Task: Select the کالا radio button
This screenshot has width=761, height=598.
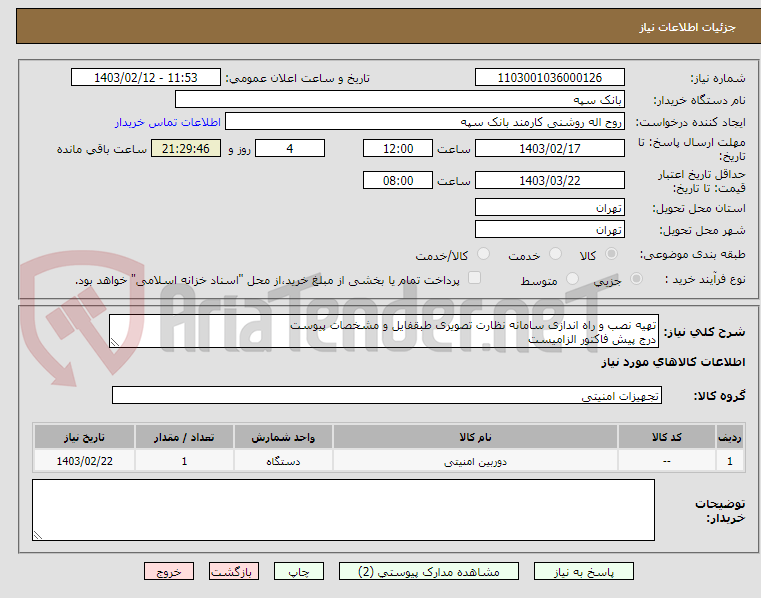Action: point(611,254)
